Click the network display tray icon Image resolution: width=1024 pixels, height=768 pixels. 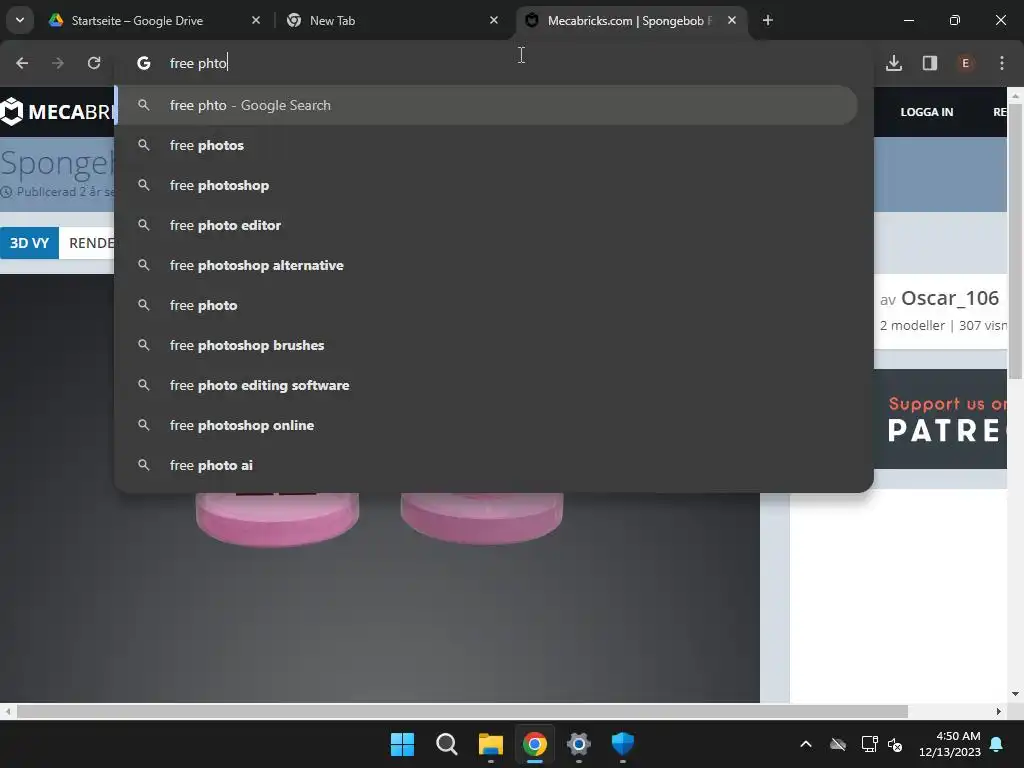point(869,744)
